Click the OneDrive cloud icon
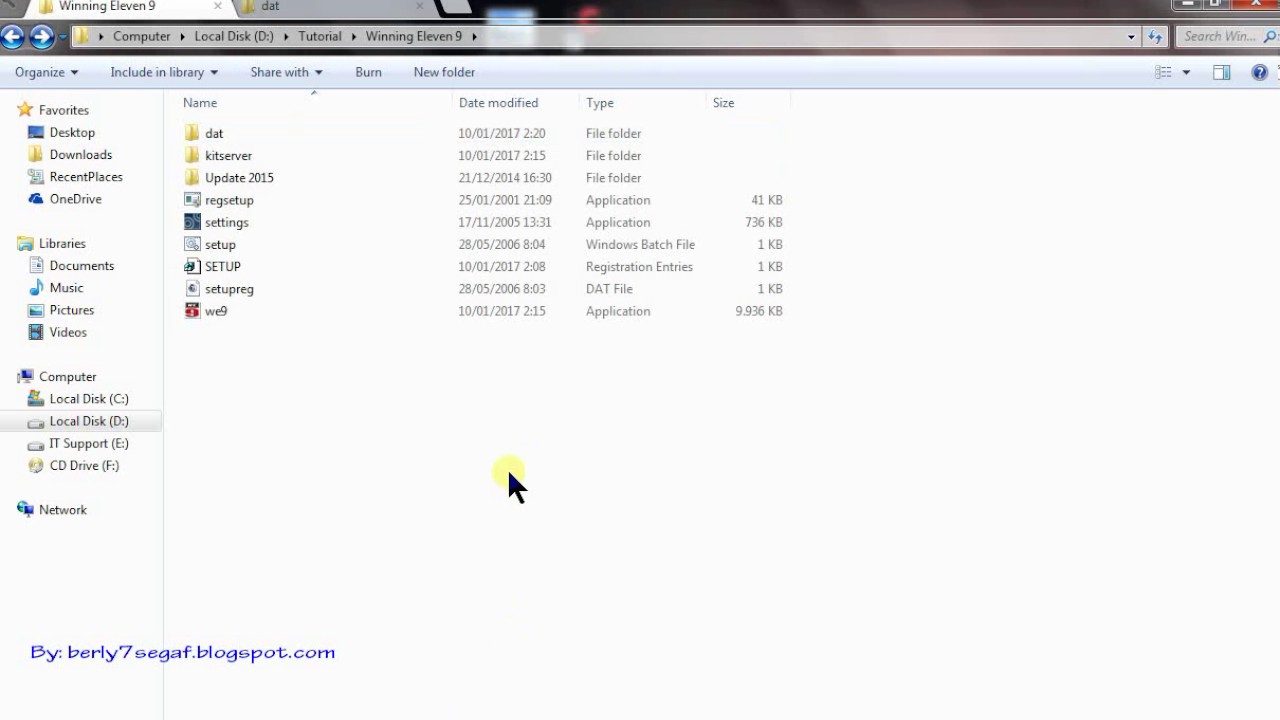Viewport: 1280px width, 720px height. coord(36,199)
